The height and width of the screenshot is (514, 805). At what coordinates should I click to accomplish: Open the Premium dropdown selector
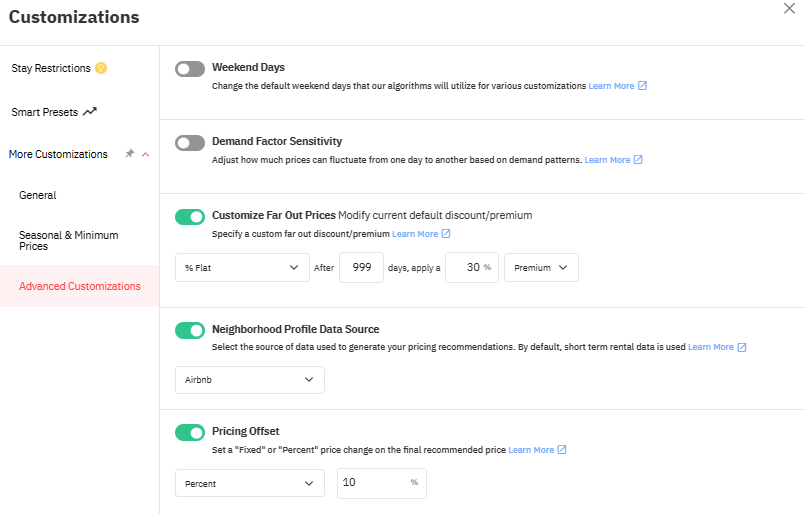pyautogui.click(x=541, y=268)
